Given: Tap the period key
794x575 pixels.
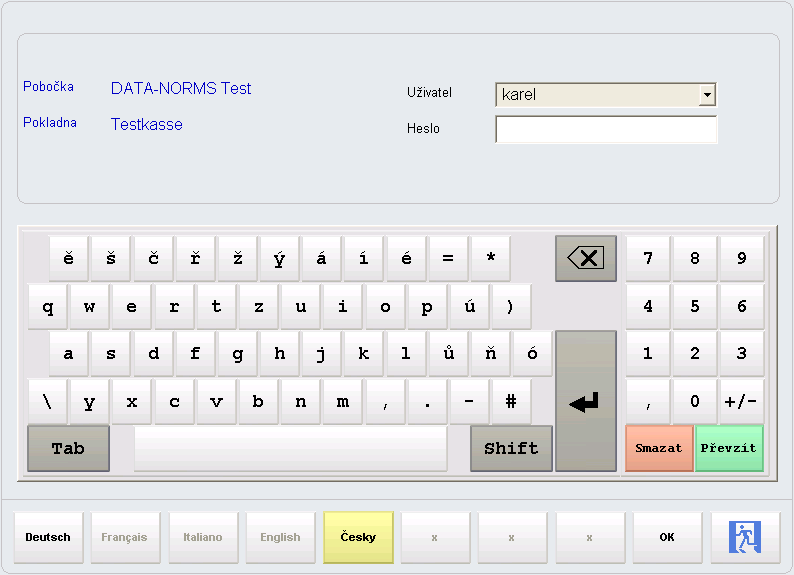Looking at the screenshot, I should pos(427,401).
